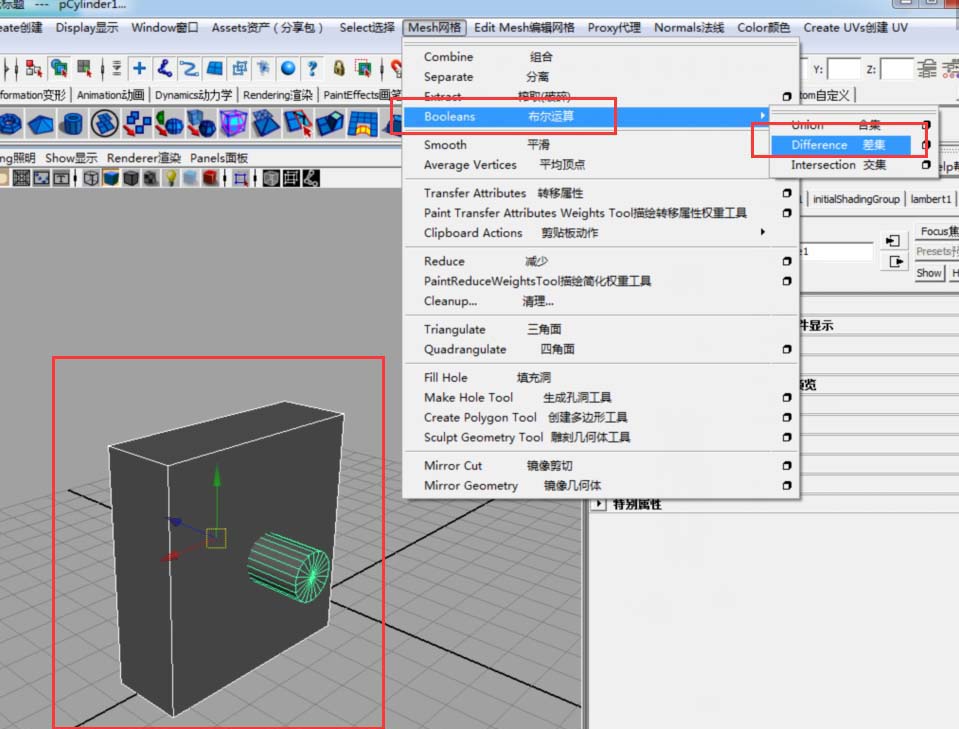Viewport: 959px width, 729px height.
Task: Toggle the X-ray joints icon
Action: click(311, 178)
